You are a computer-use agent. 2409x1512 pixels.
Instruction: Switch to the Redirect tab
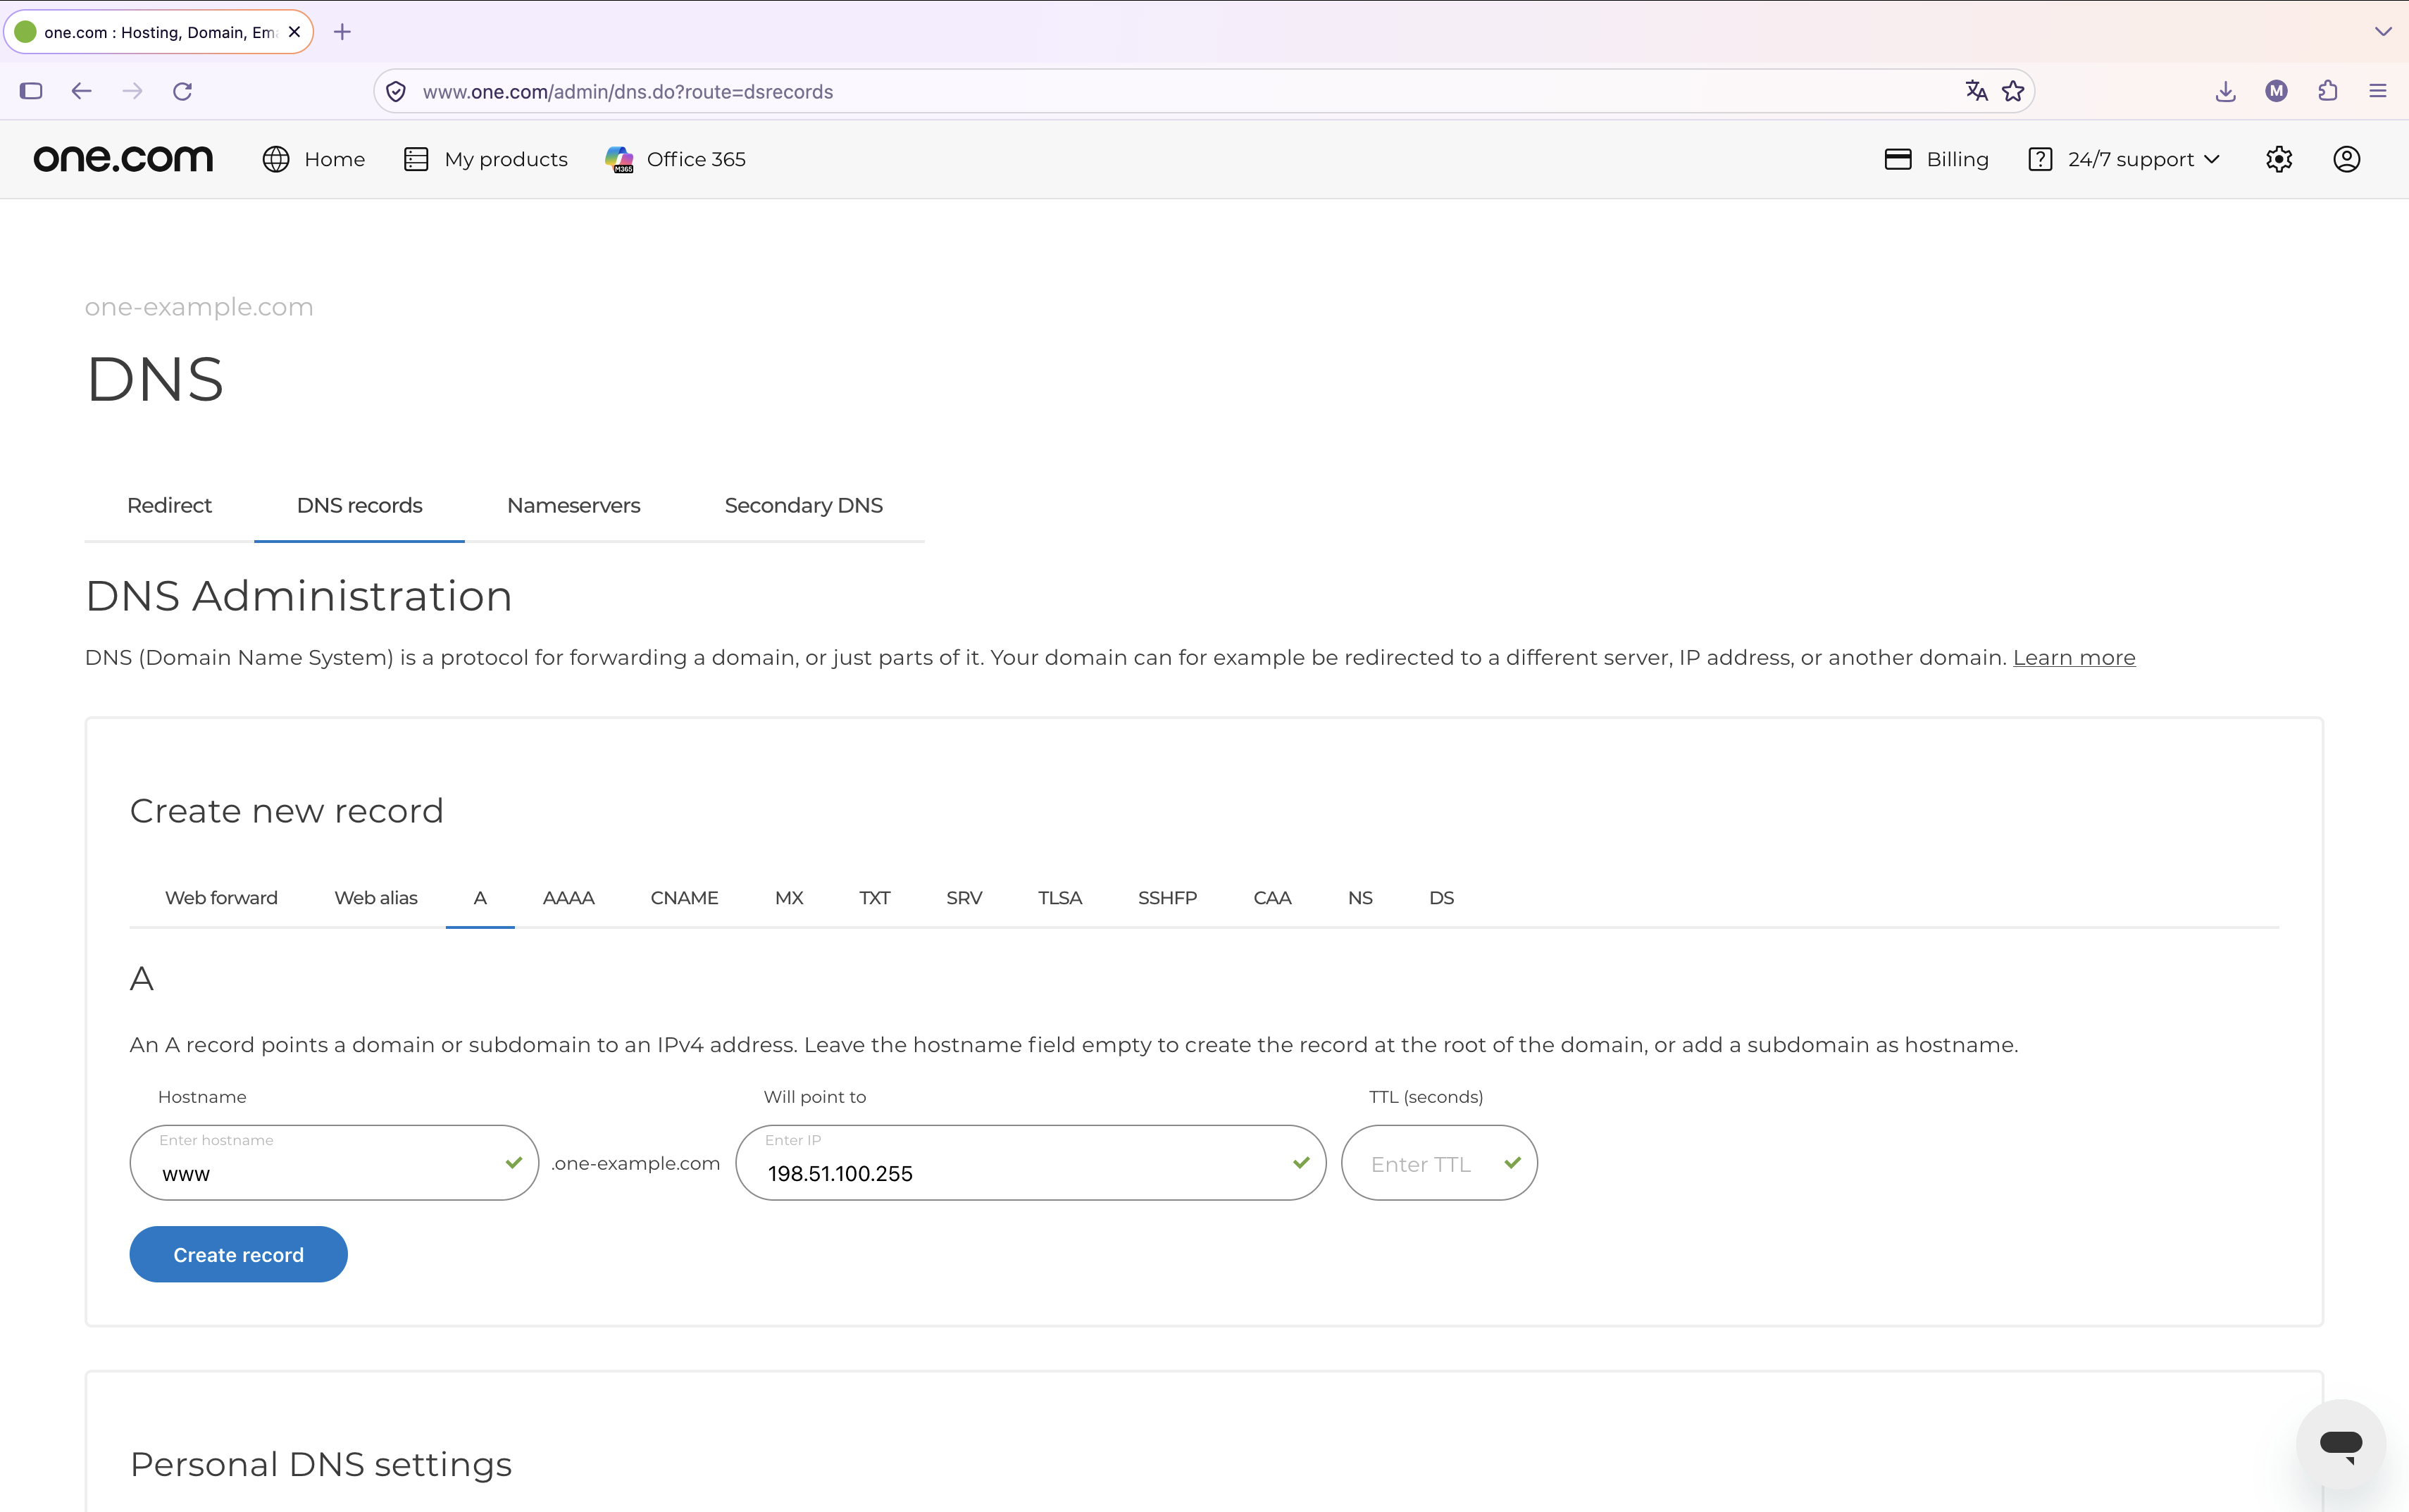169,505
